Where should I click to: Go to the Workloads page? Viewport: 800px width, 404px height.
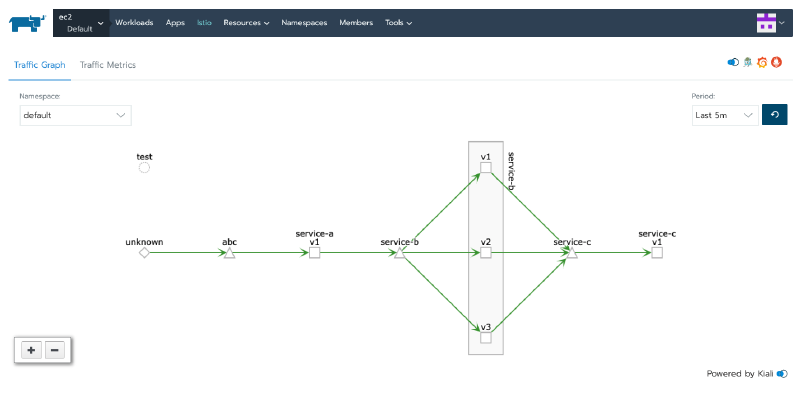tap(134, 22)
